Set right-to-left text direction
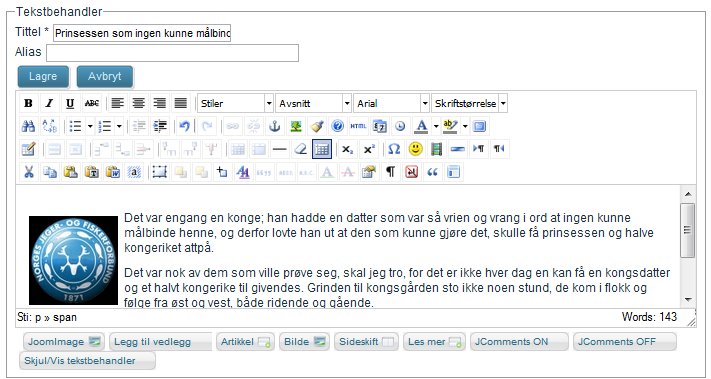 tap(499, 149)
